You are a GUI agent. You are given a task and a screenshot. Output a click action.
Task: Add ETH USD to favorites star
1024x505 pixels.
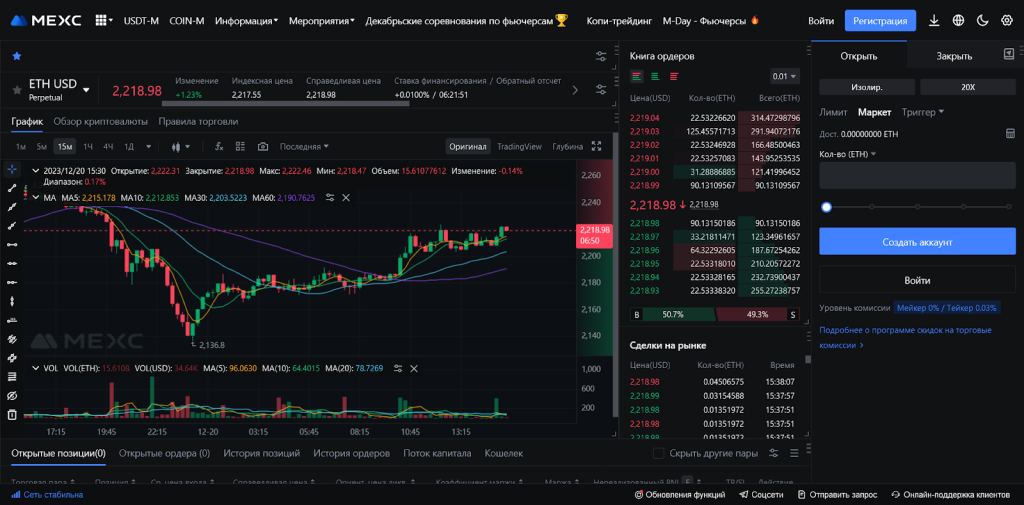point(17,90)
